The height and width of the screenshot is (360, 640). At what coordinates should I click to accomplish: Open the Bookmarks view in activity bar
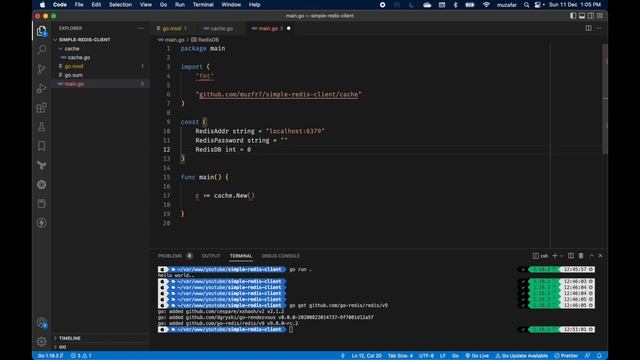click(x=41, y=146)
